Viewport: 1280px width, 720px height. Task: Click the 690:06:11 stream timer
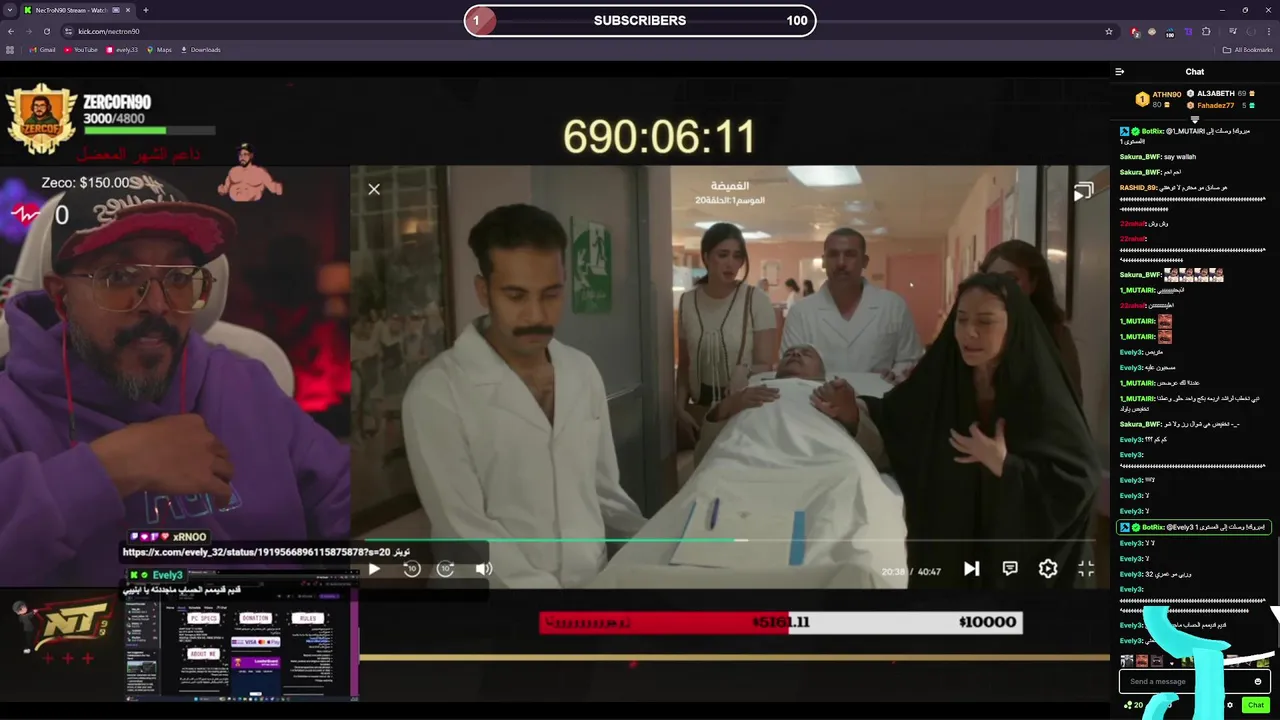pyautogui.click(x=659, y=137)
